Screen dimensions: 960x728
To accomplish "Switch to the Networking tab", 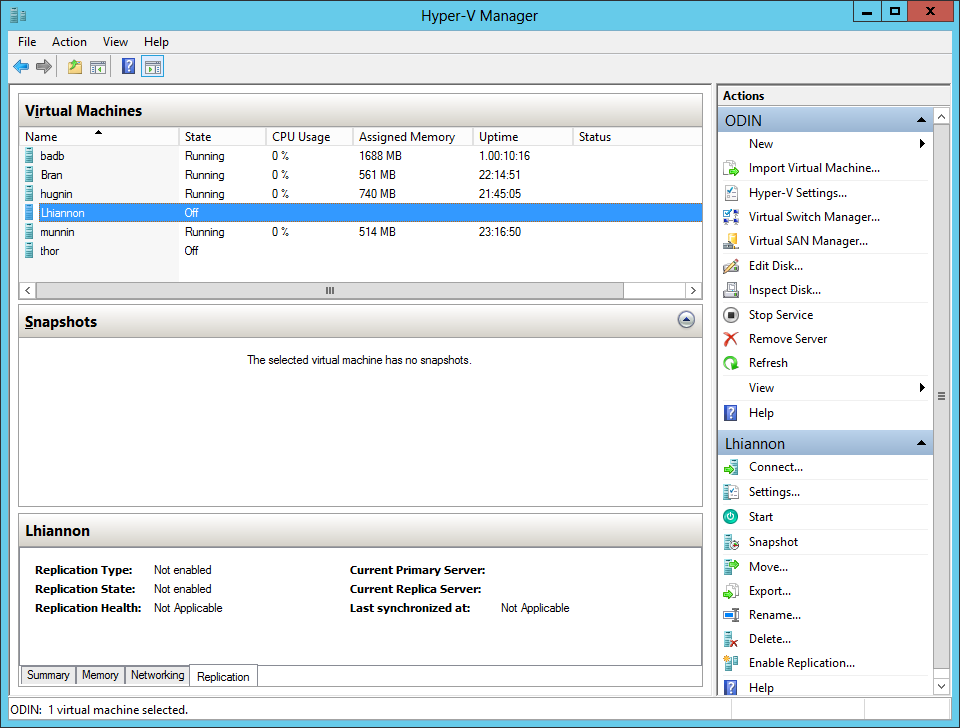I will pos(157,675).
